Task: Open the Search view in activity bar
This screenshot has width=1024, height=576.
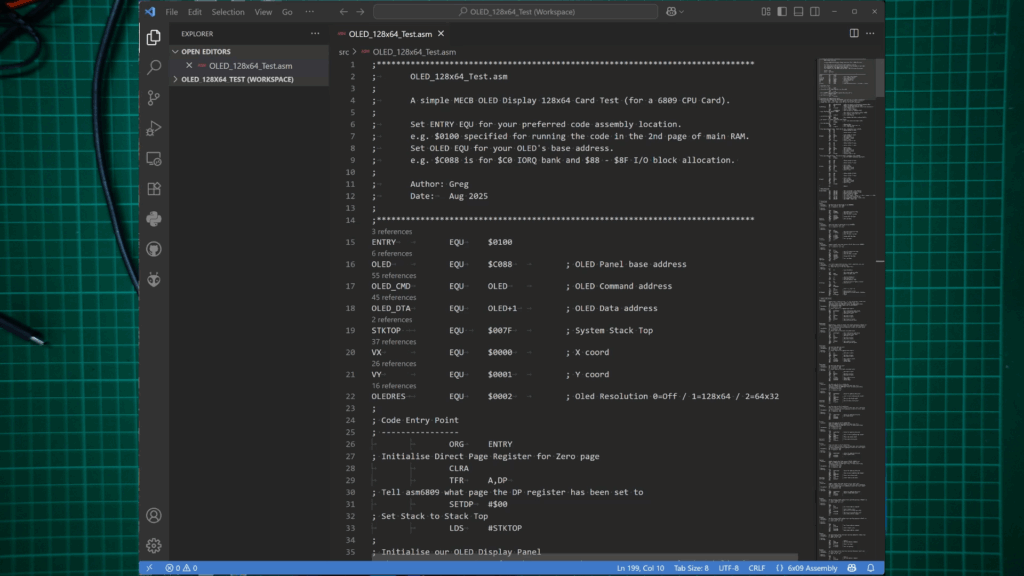Action: click(154, 67)
